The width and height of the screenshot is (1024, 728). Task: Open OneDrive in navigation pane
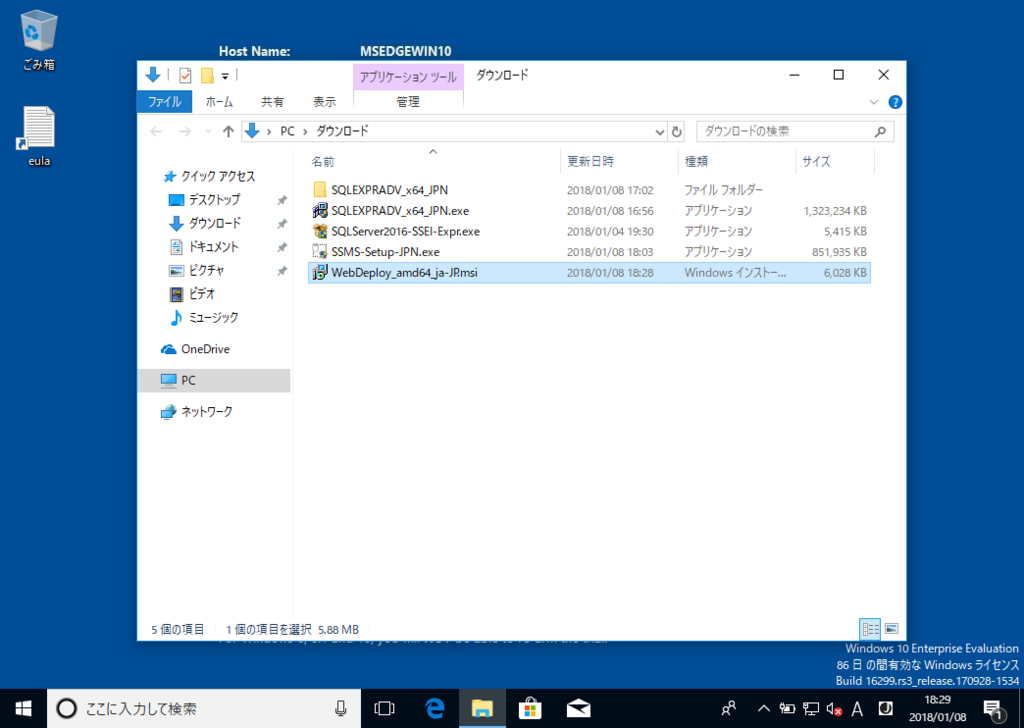click(205, 349)
